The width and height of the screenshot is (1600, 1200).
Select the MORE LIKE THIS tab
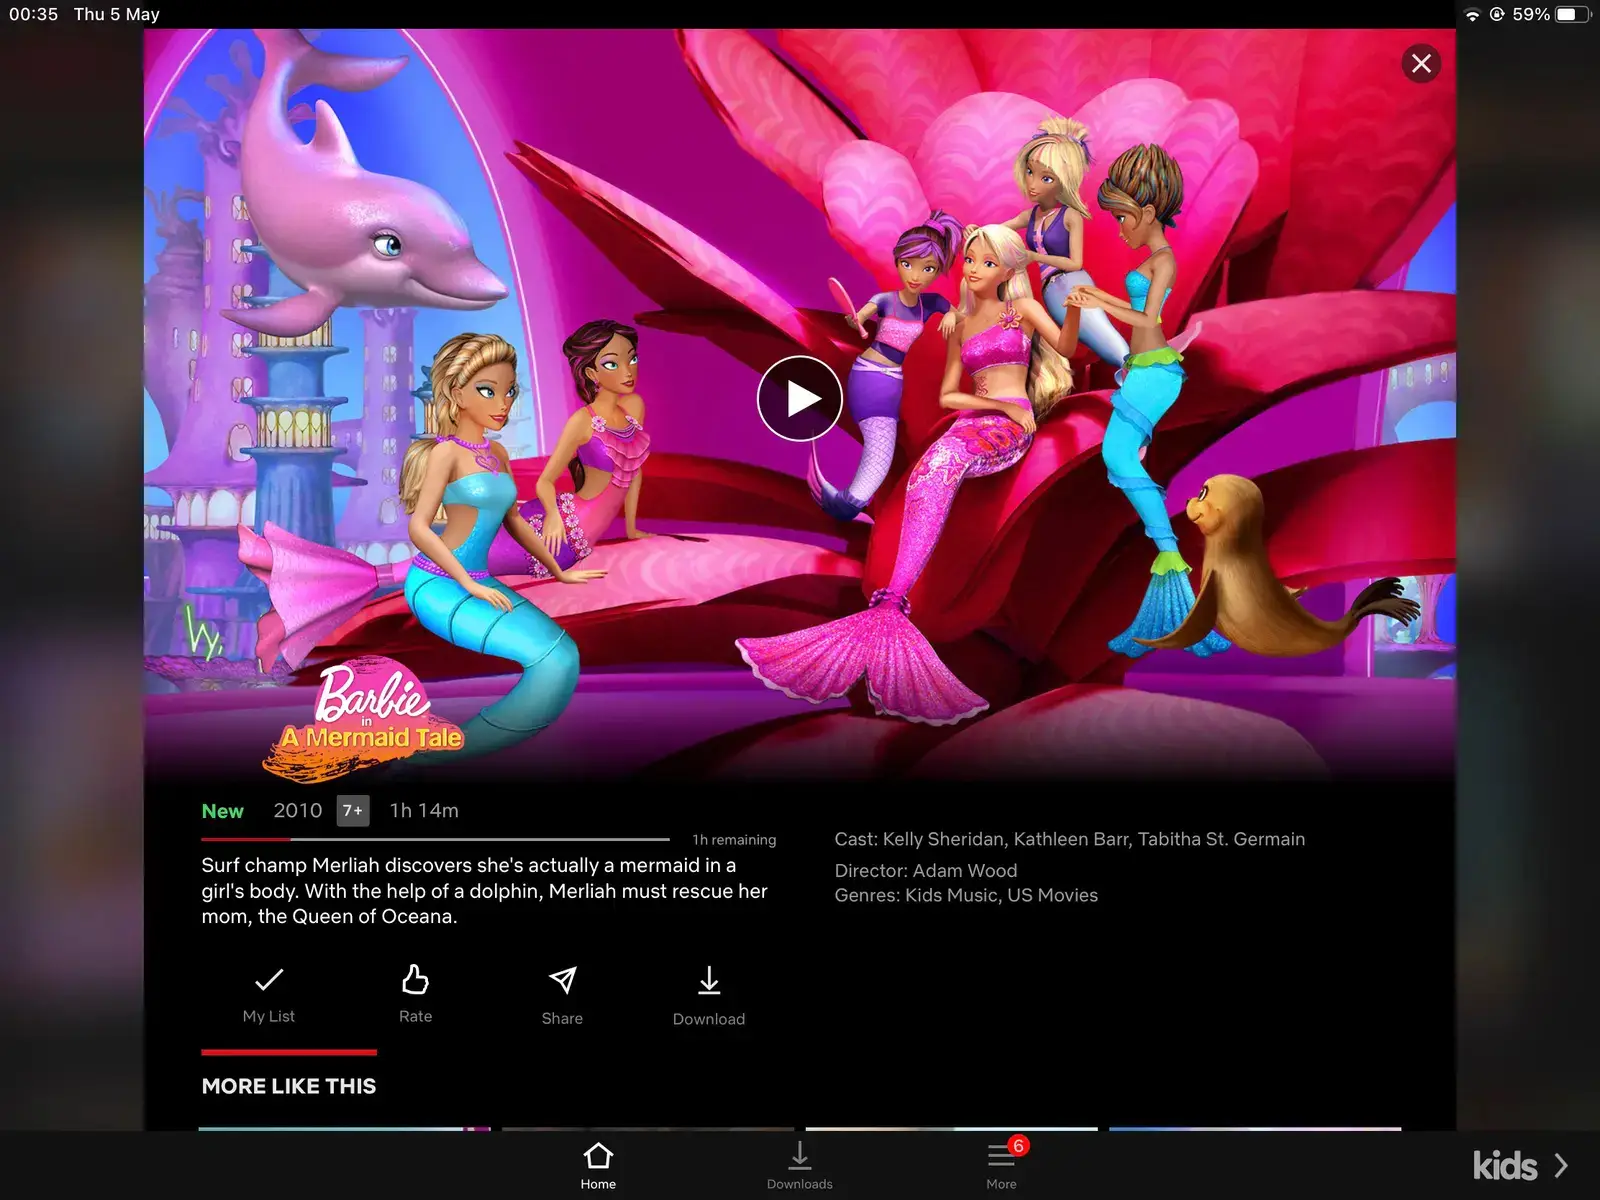[289, 1086]
